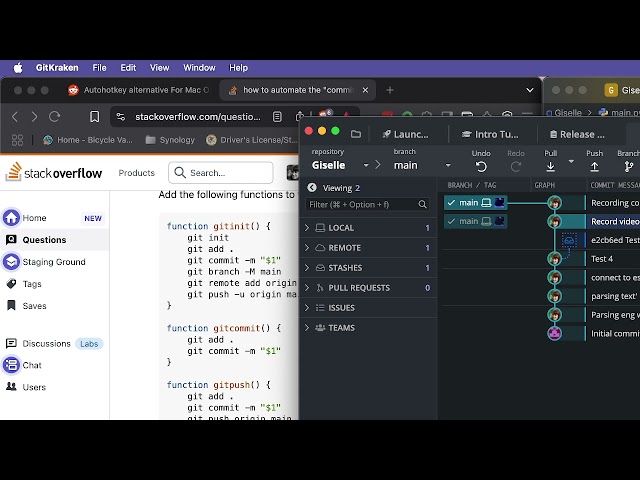Select the 'Test 4' commit
This screenshot has width=640, height=480.
point(602,259)
